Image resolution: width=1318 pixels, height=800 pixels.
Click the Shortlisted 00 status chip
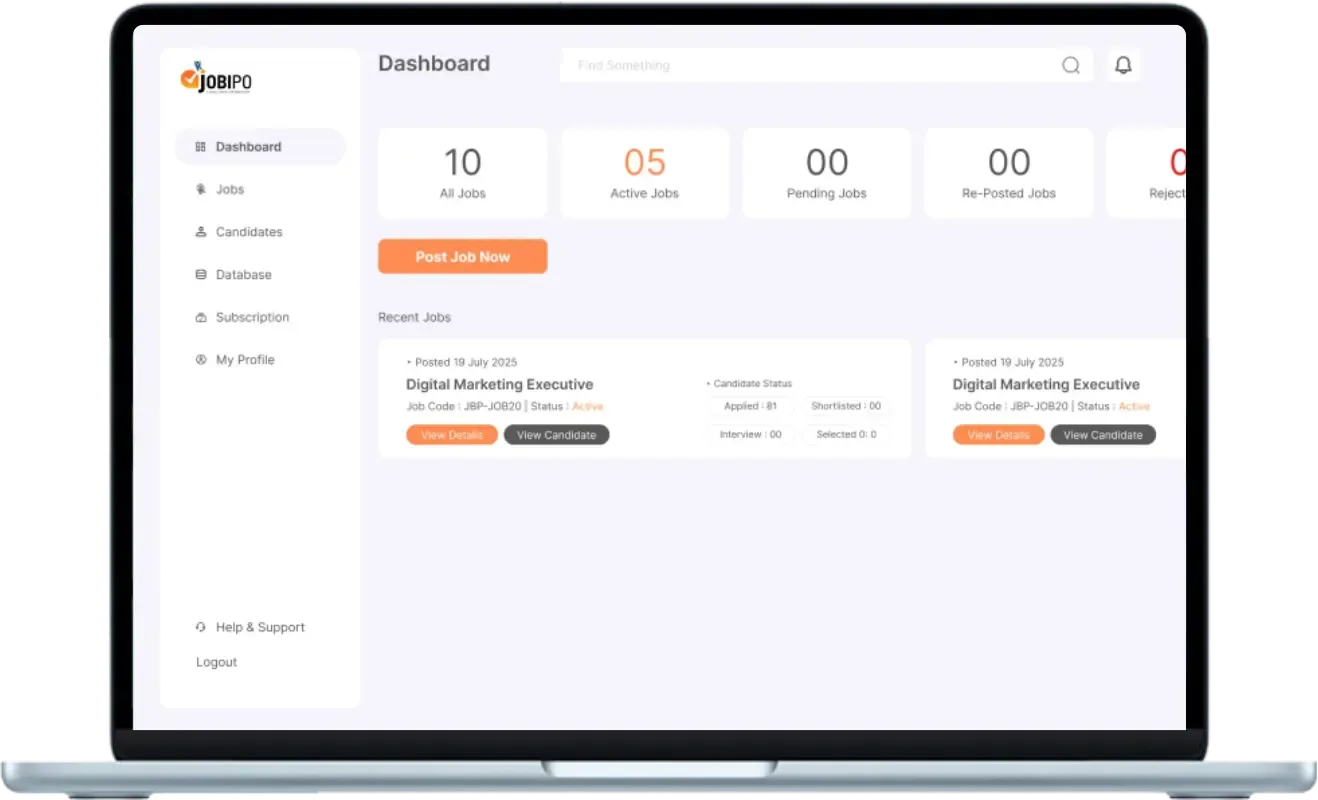(x=846, y=406)
